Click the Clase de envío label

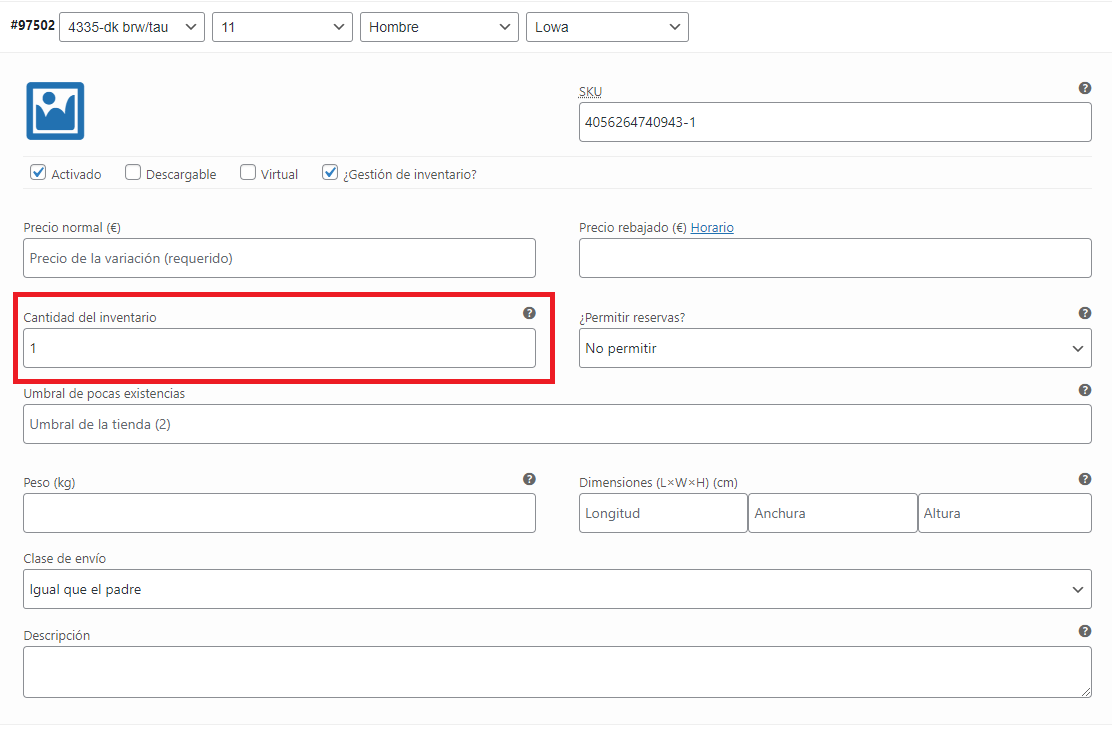[65, 559]
